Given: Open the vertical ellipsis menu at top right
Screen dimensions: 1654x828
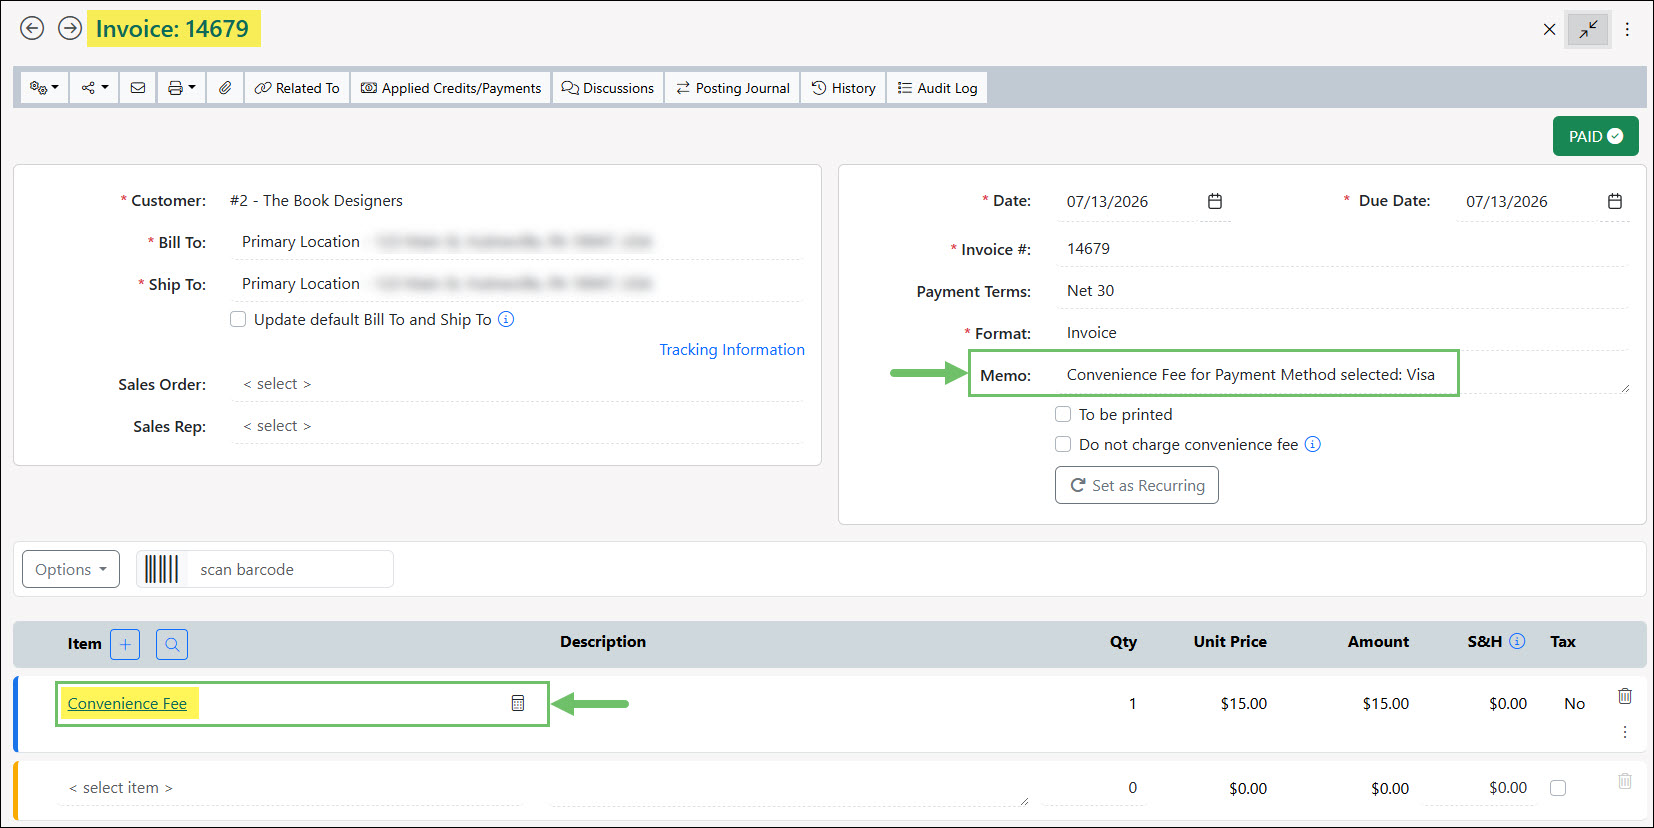Looking at the screenshot, I should [1627, 29].
